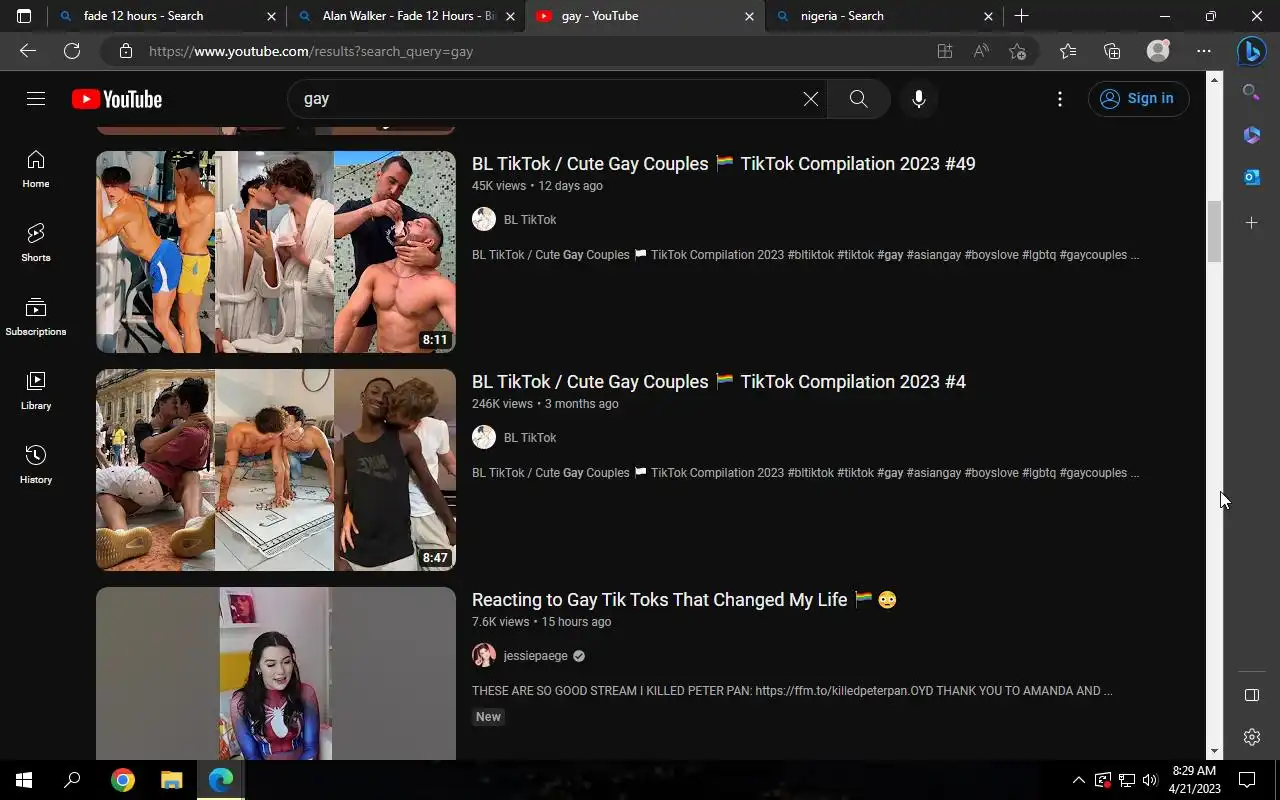The height and width of the screenshot is (800, 1280).
Task: Click the YouTube logo
Action: (x=117, y=99)
